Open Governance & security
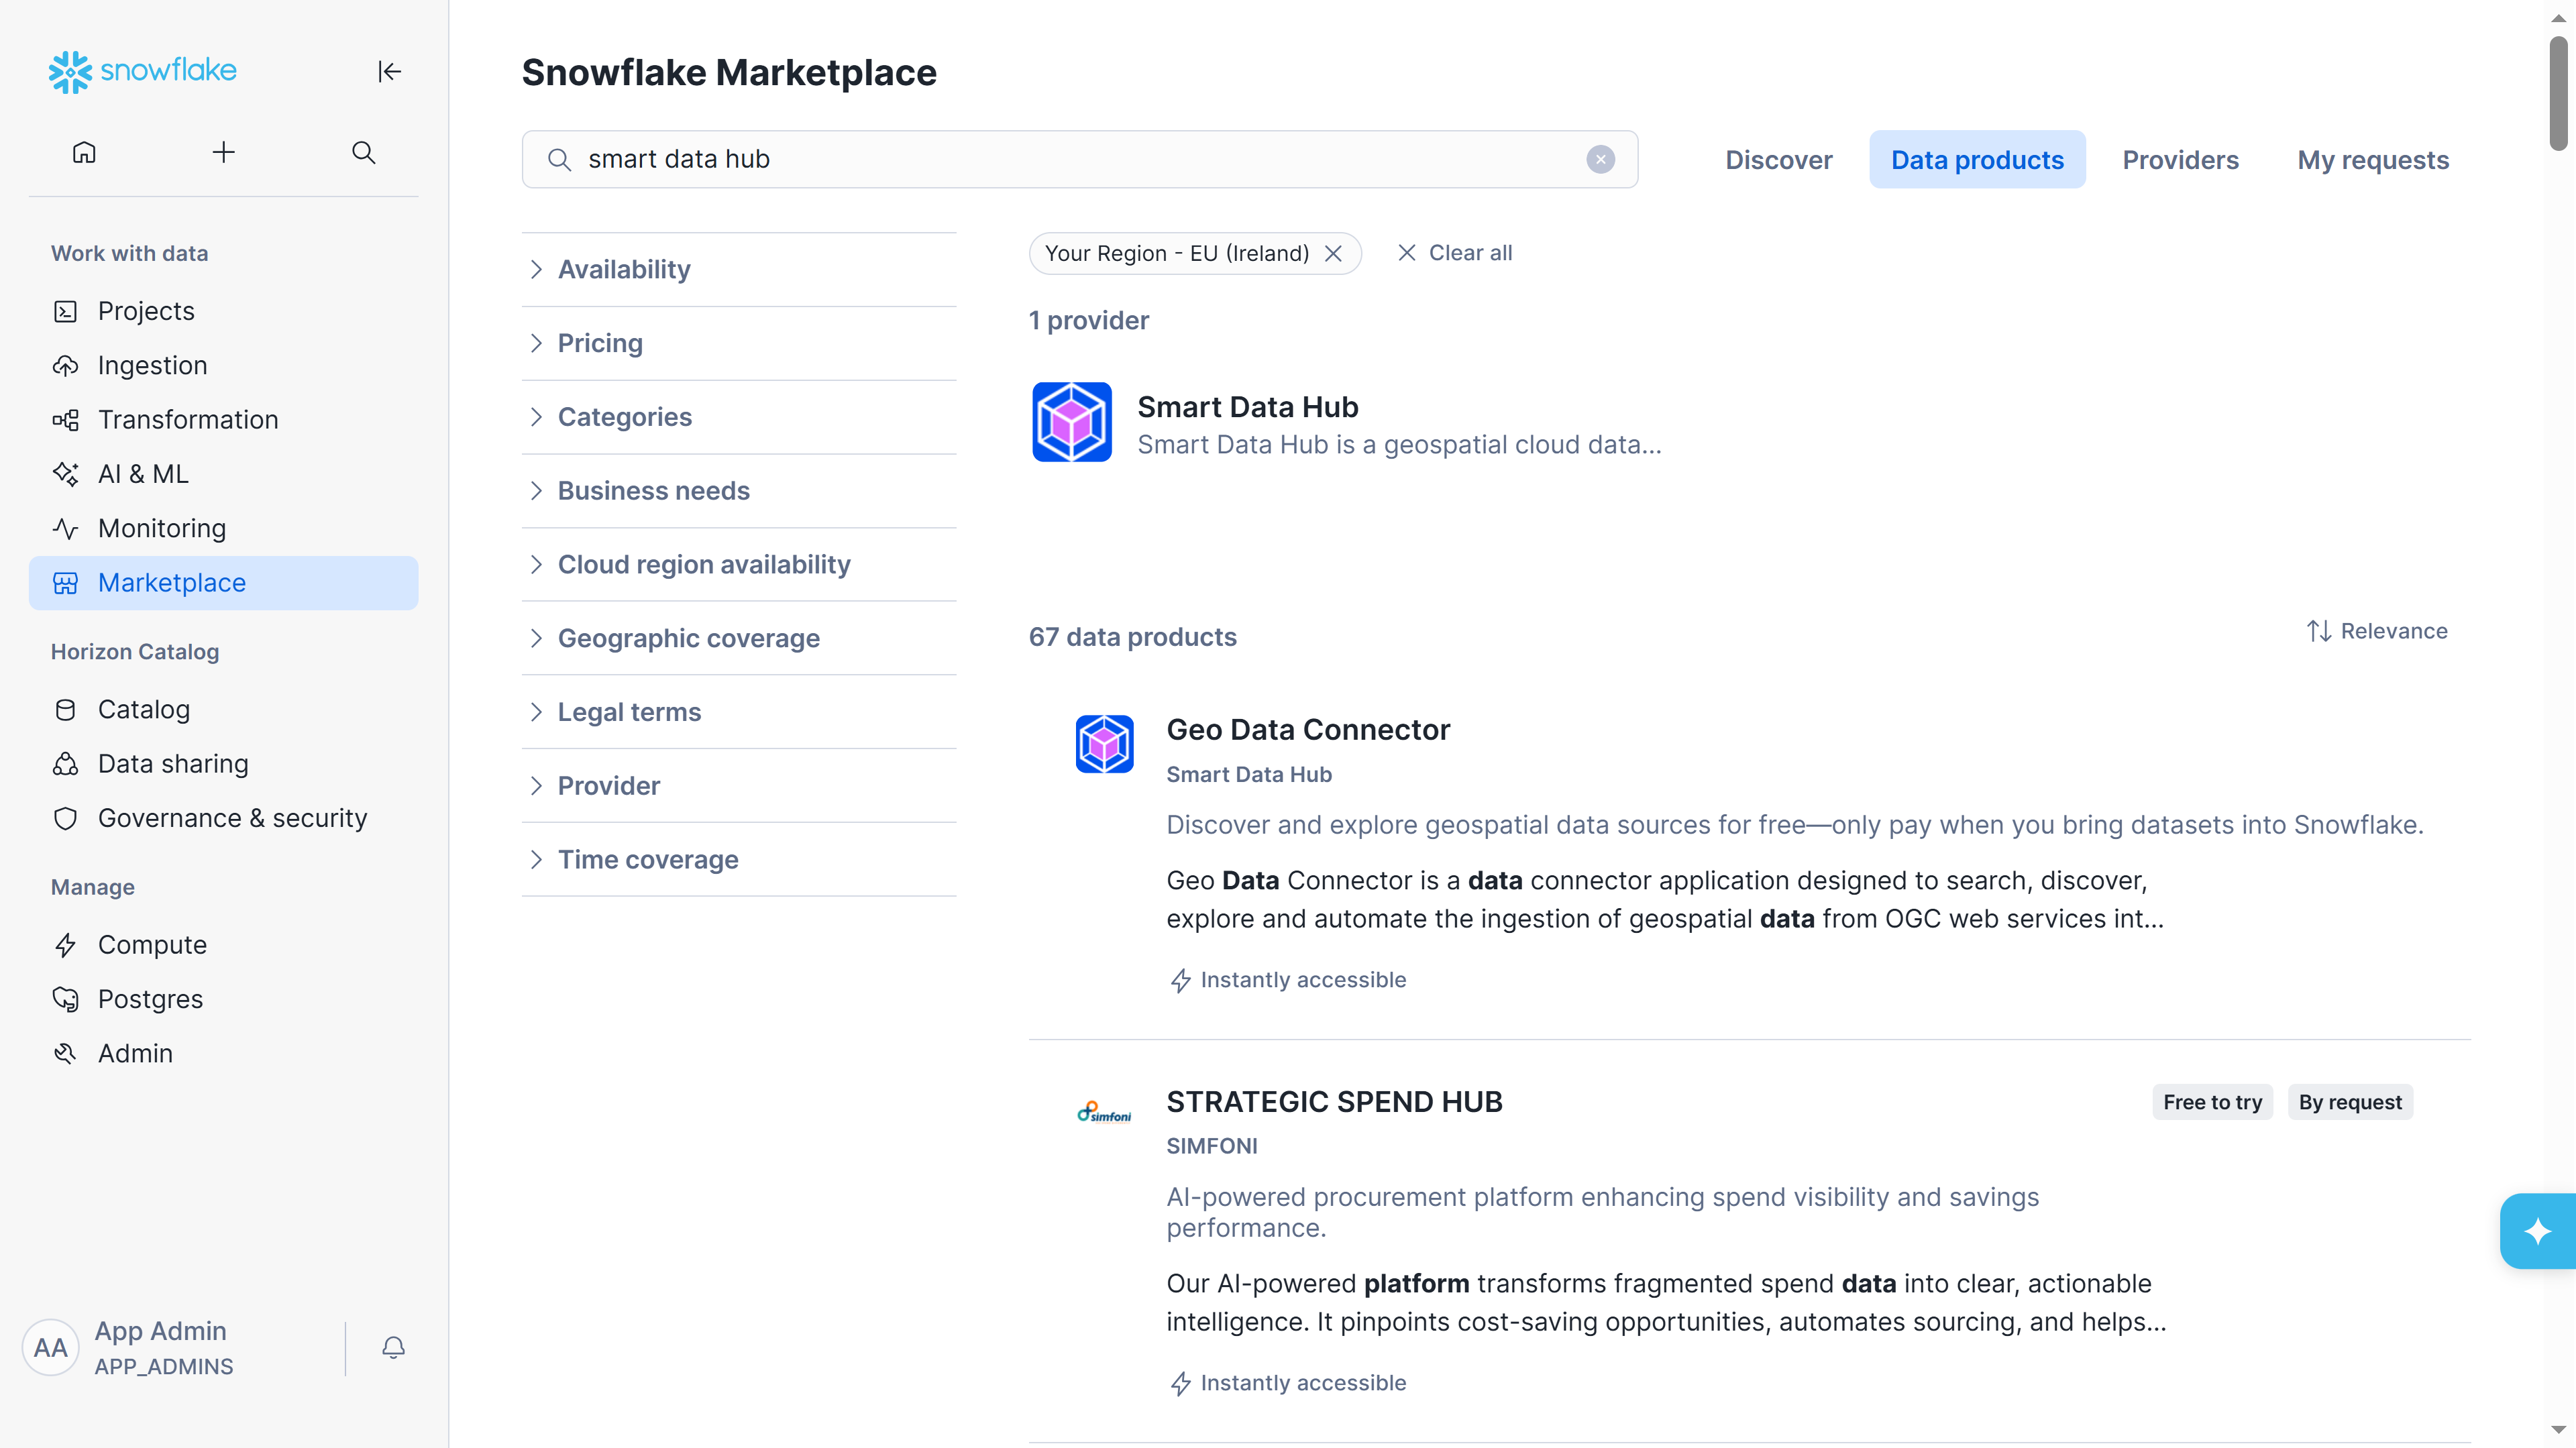 224,818
